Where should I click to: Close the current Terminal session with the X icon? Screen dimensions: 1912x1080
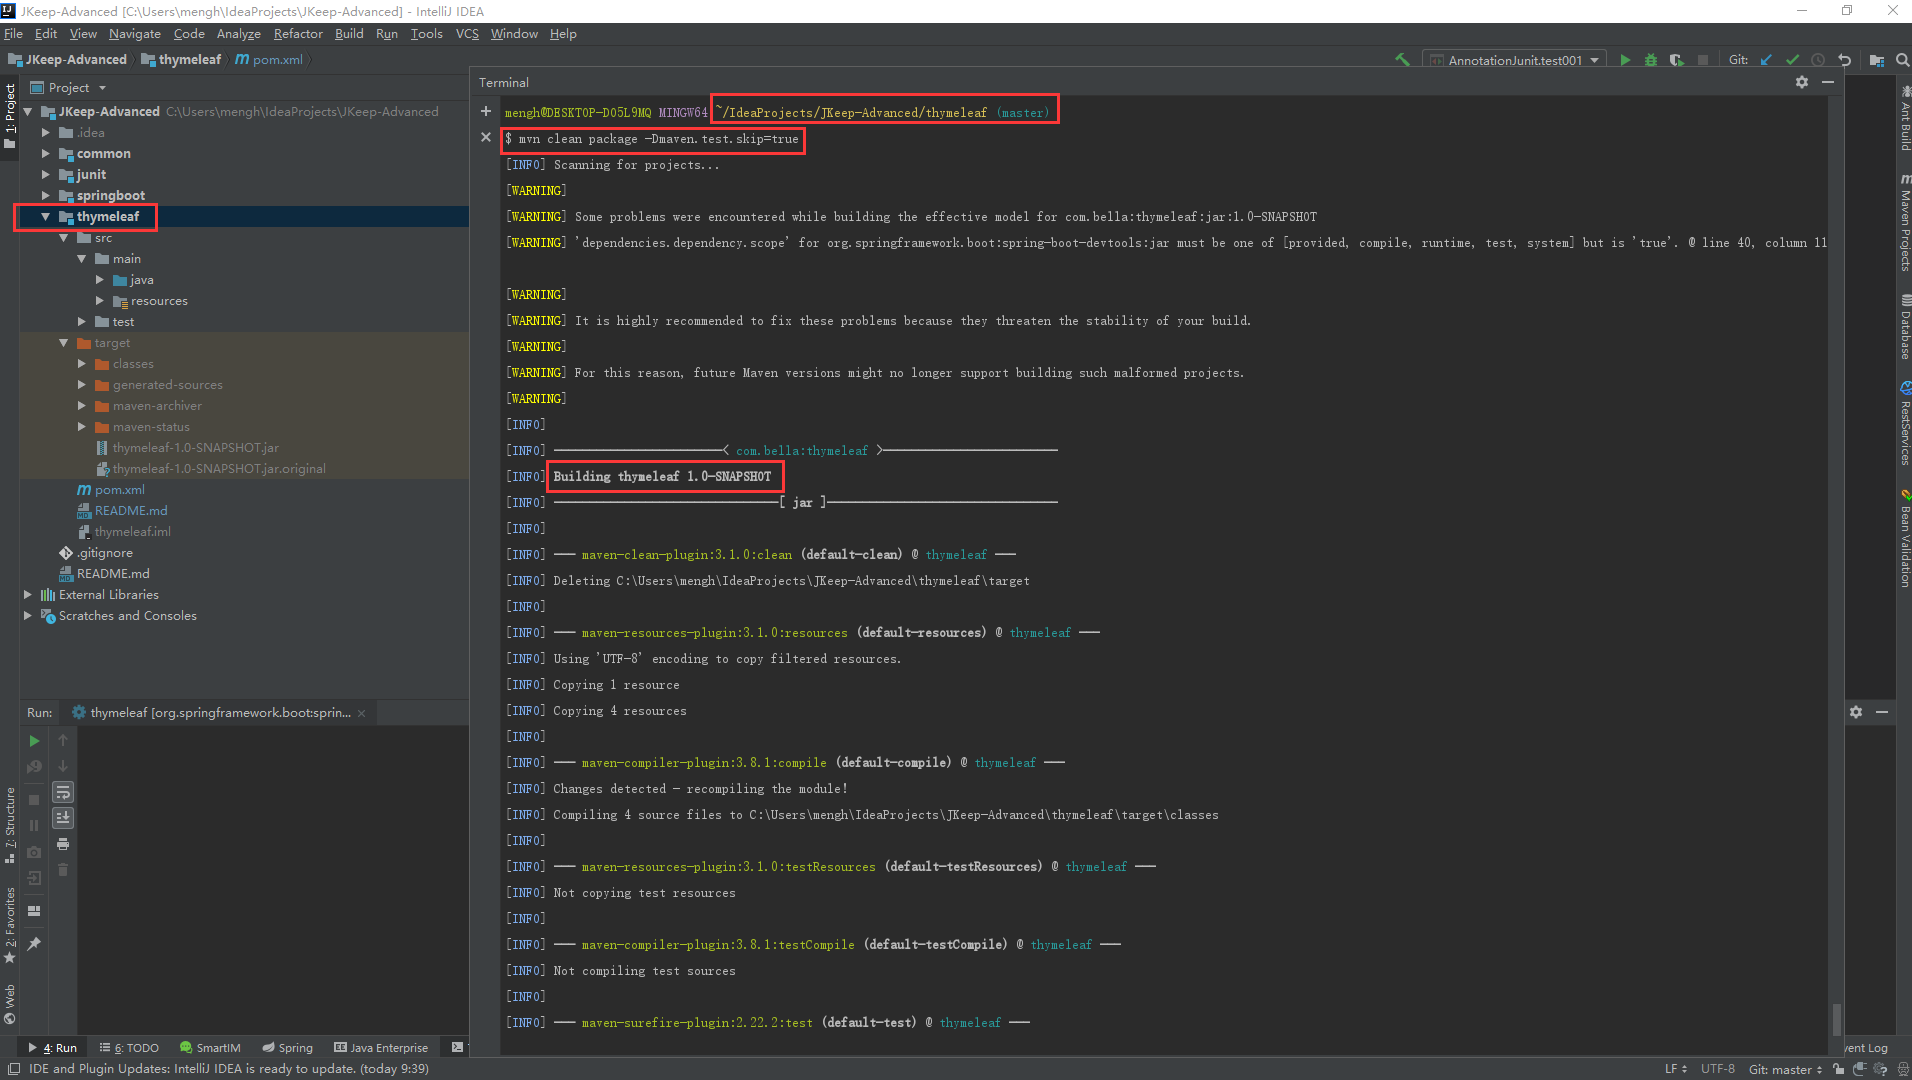coord(486,137)
